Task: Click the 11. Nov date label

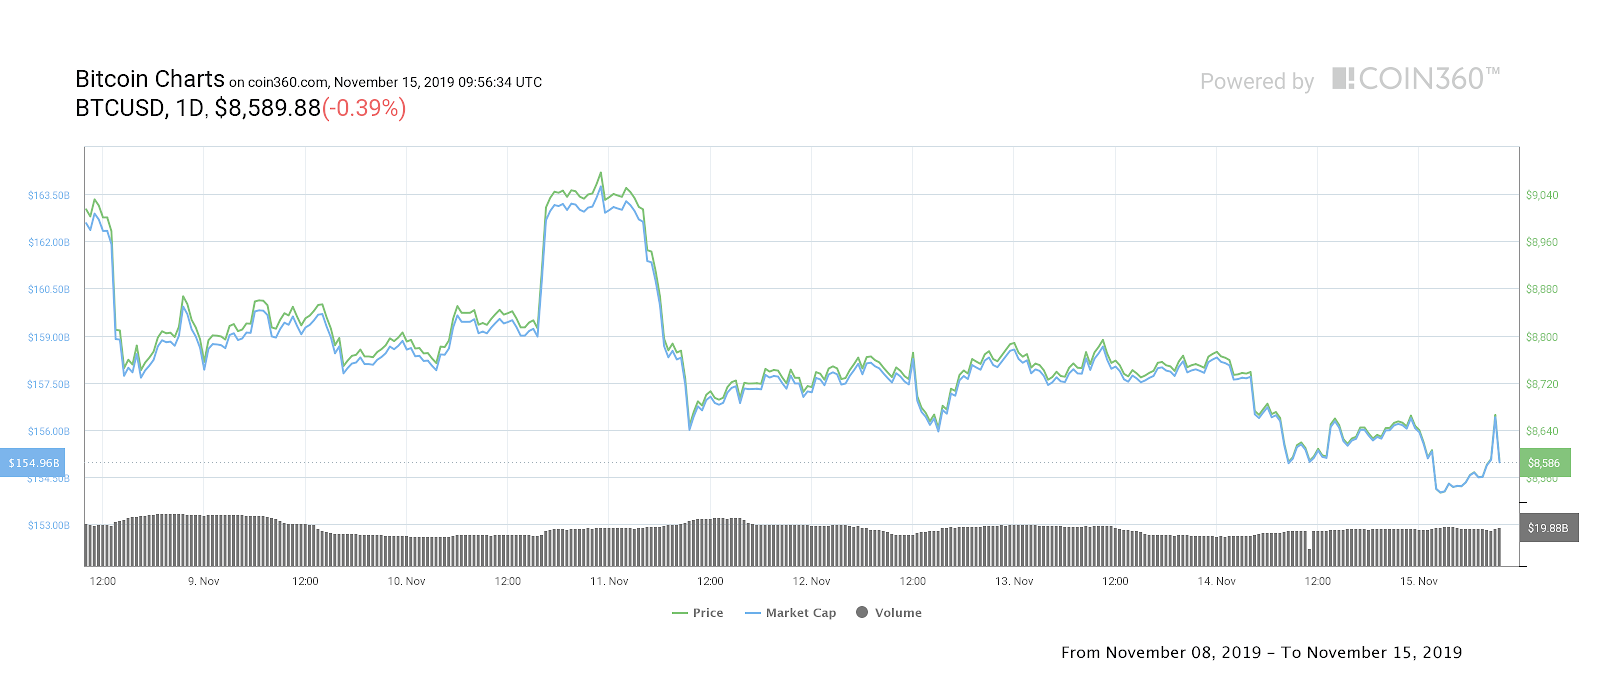Action: [609, 581]
